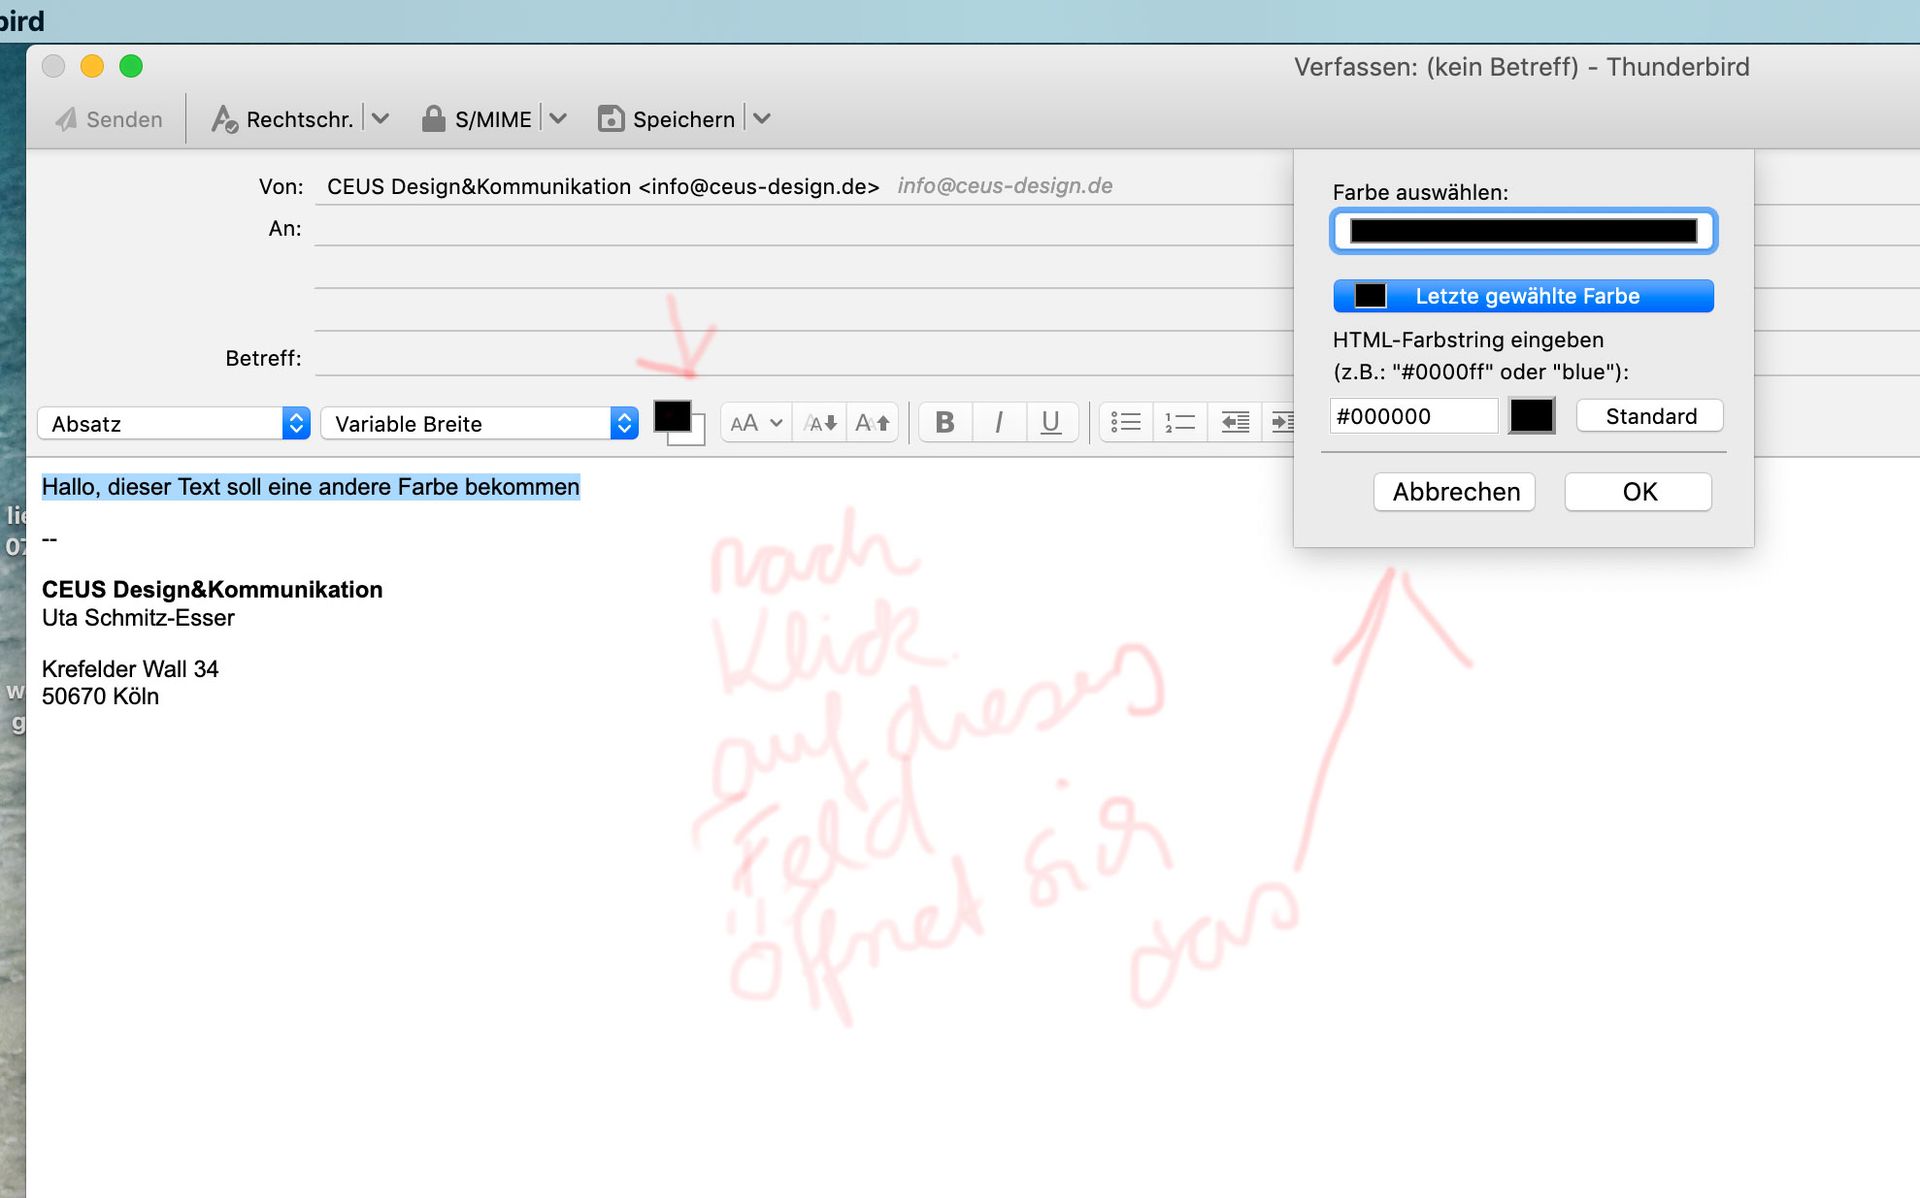Click the S/MIME lock icon
This screenshot has height=1198, width=1920.
click(433, 119)
